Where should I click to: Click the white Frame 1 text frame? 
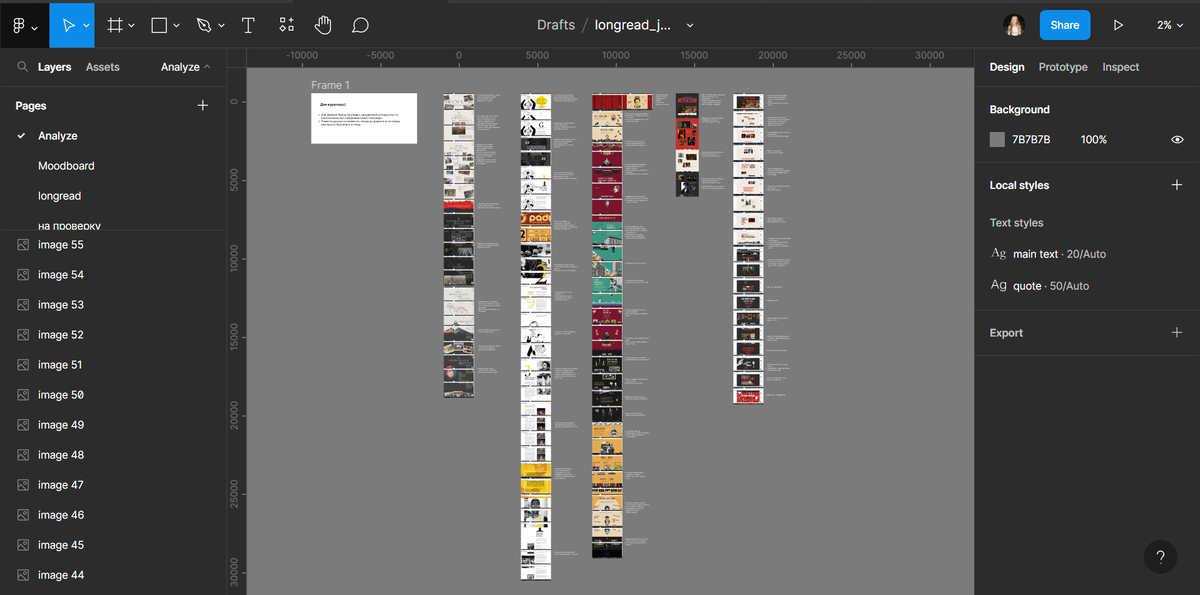[x=364, y=118]
